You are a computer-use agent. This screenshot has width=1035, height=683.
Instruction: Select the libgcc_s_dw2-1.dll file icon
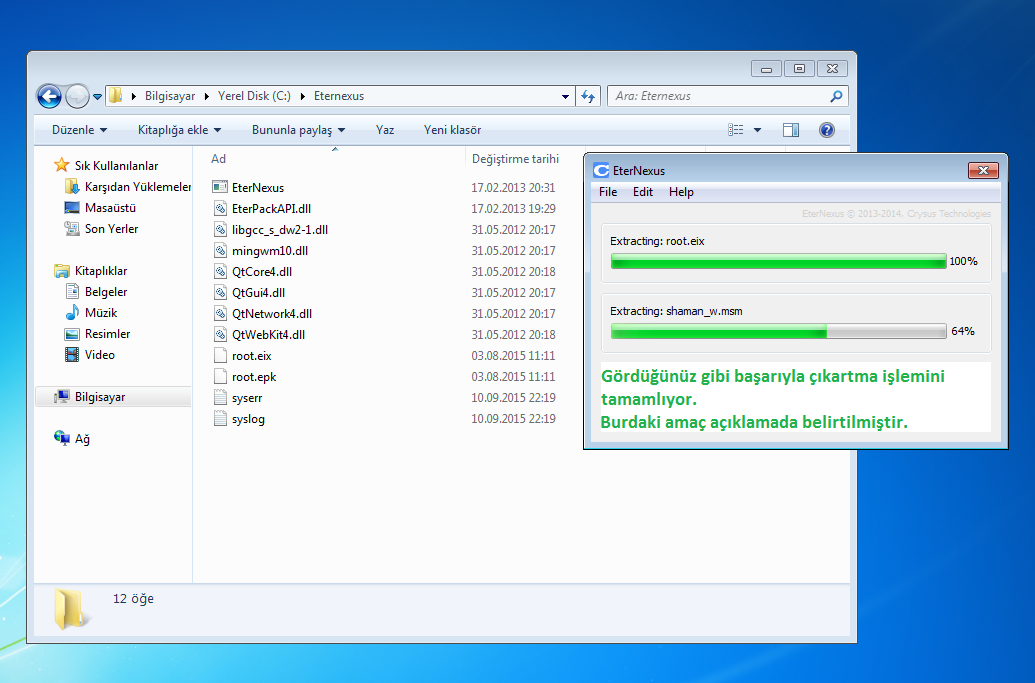[220, 230]
